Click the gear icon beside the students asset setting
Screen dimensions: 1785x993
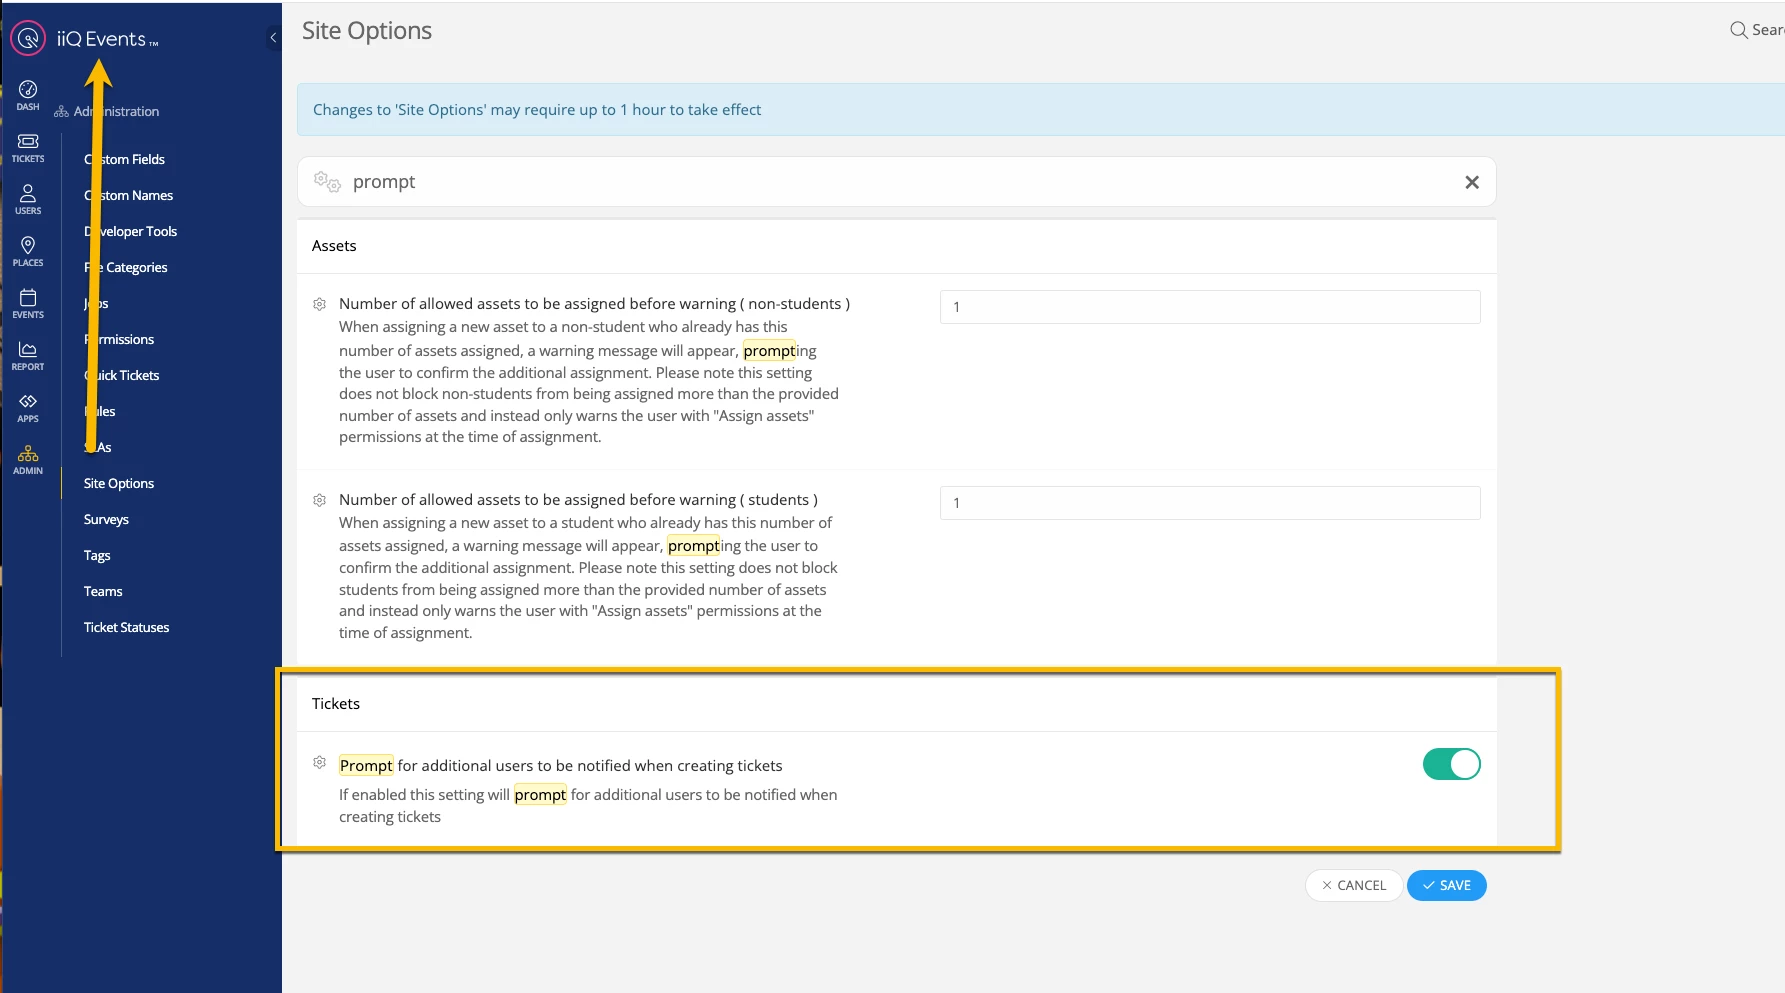pyautogui.click(x=320, y=500)
